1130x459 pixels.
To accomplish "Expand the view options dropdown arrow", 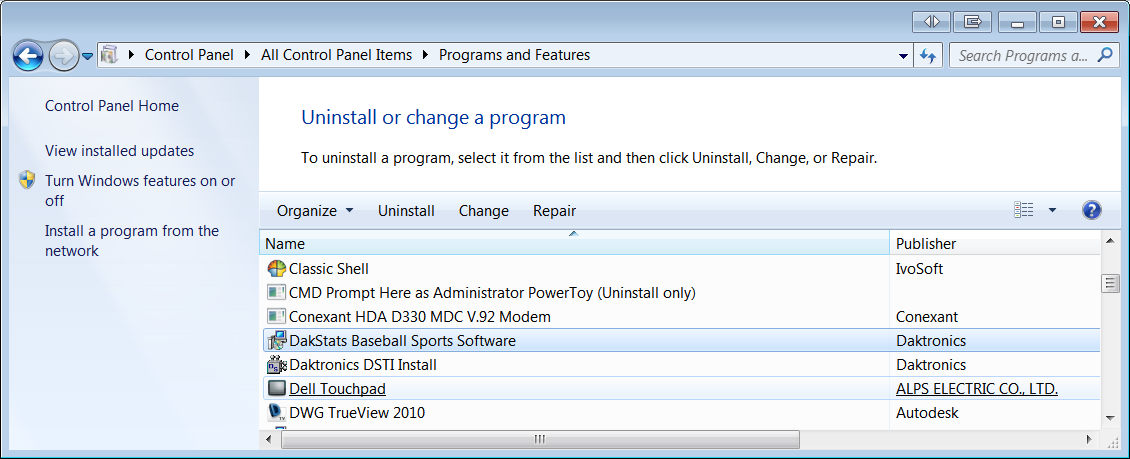I will [1052, 211].
